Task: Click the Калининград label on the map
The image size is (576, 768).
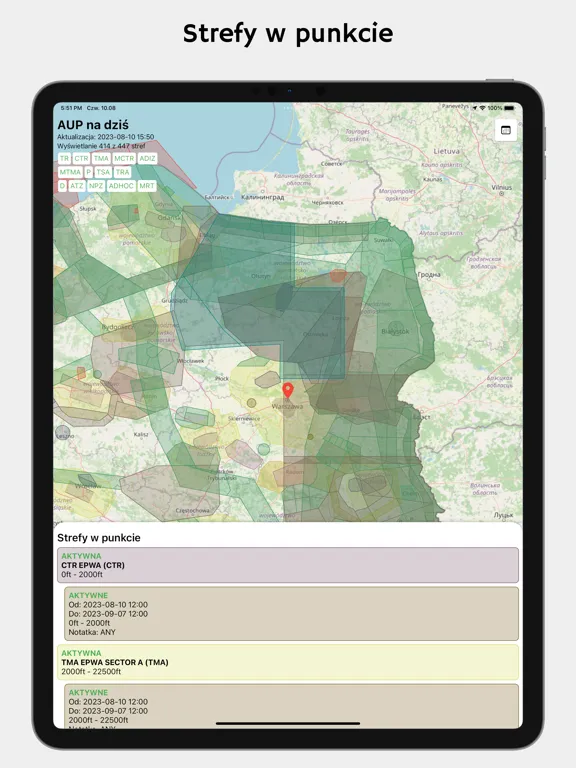Action: (x=263, y=197)
